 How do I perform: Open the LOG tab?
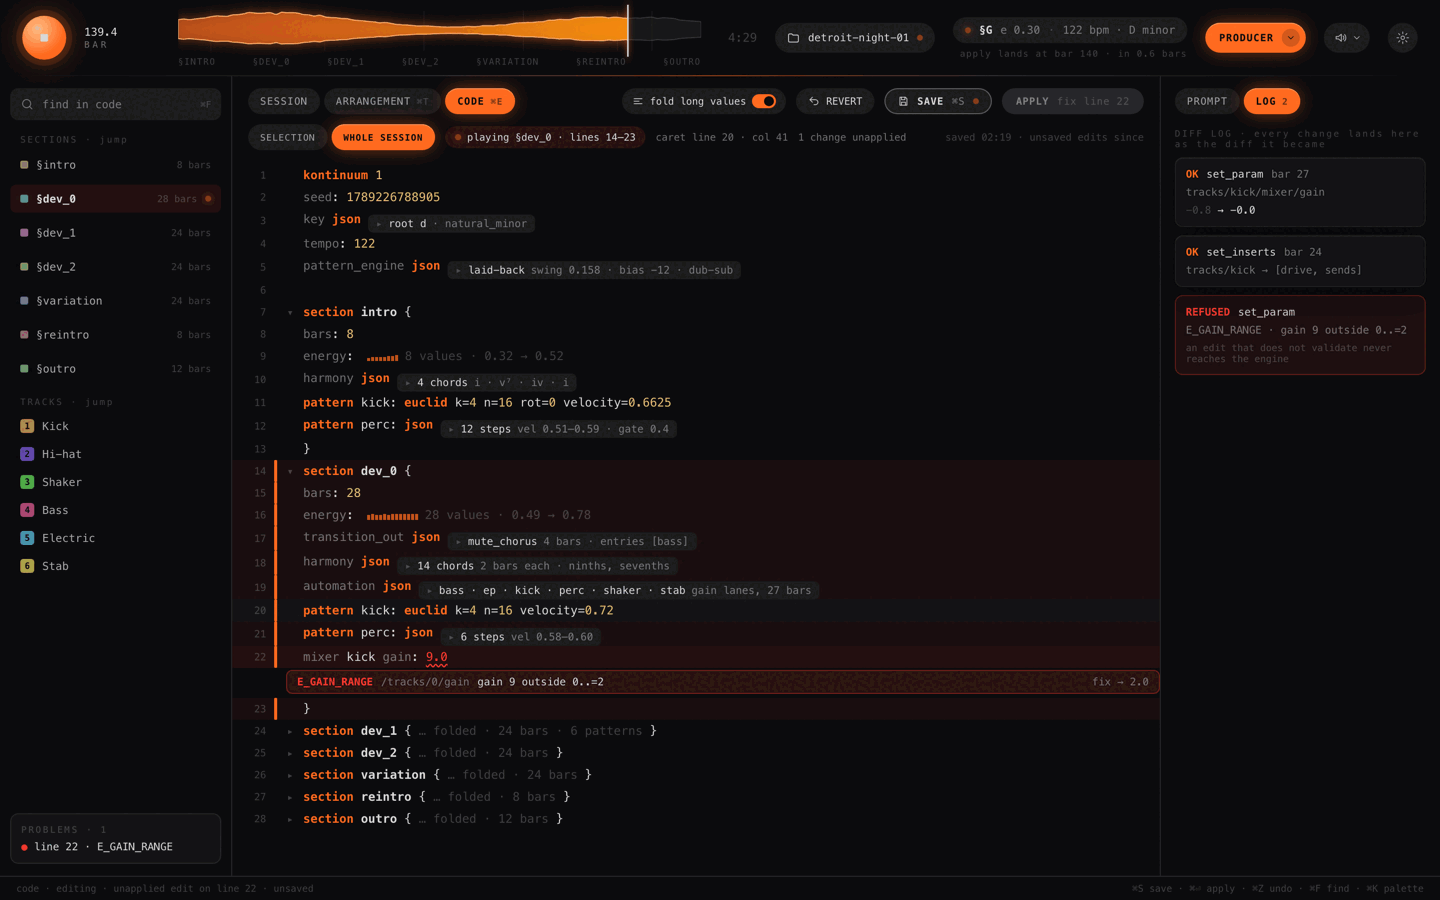[1272, 101]
